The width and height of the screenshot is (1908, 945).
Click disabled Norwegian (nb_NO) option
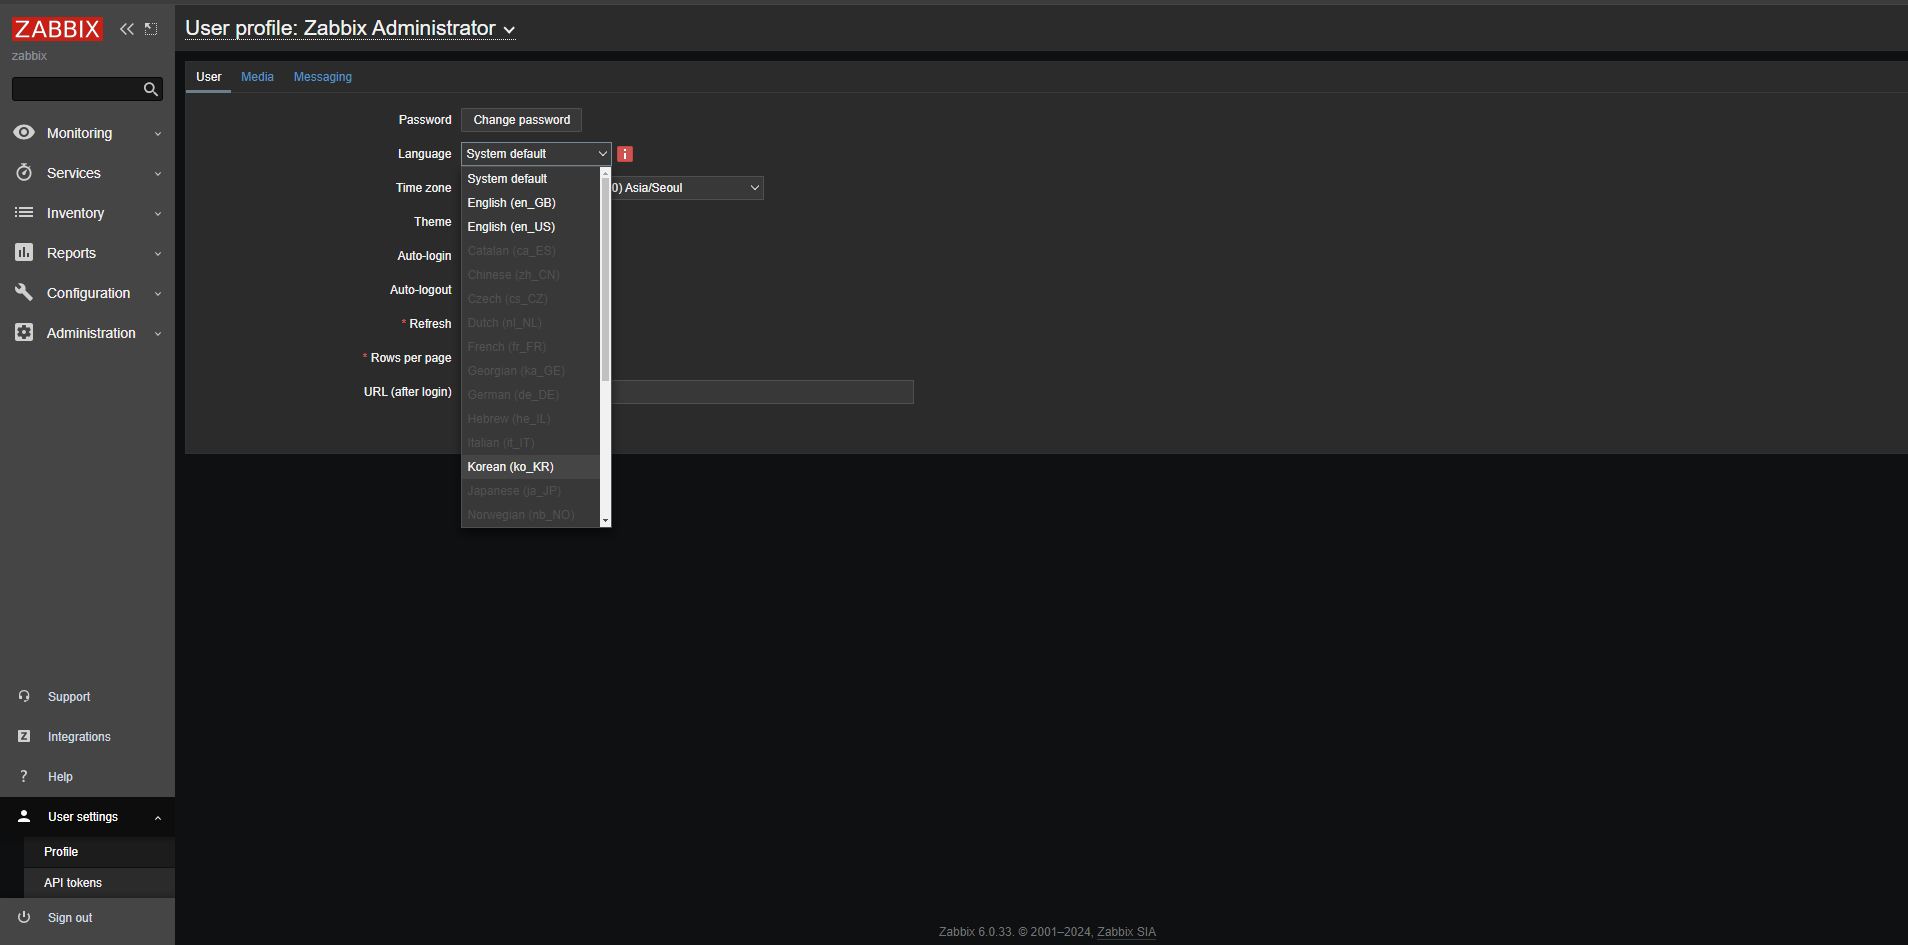[530, 515]
